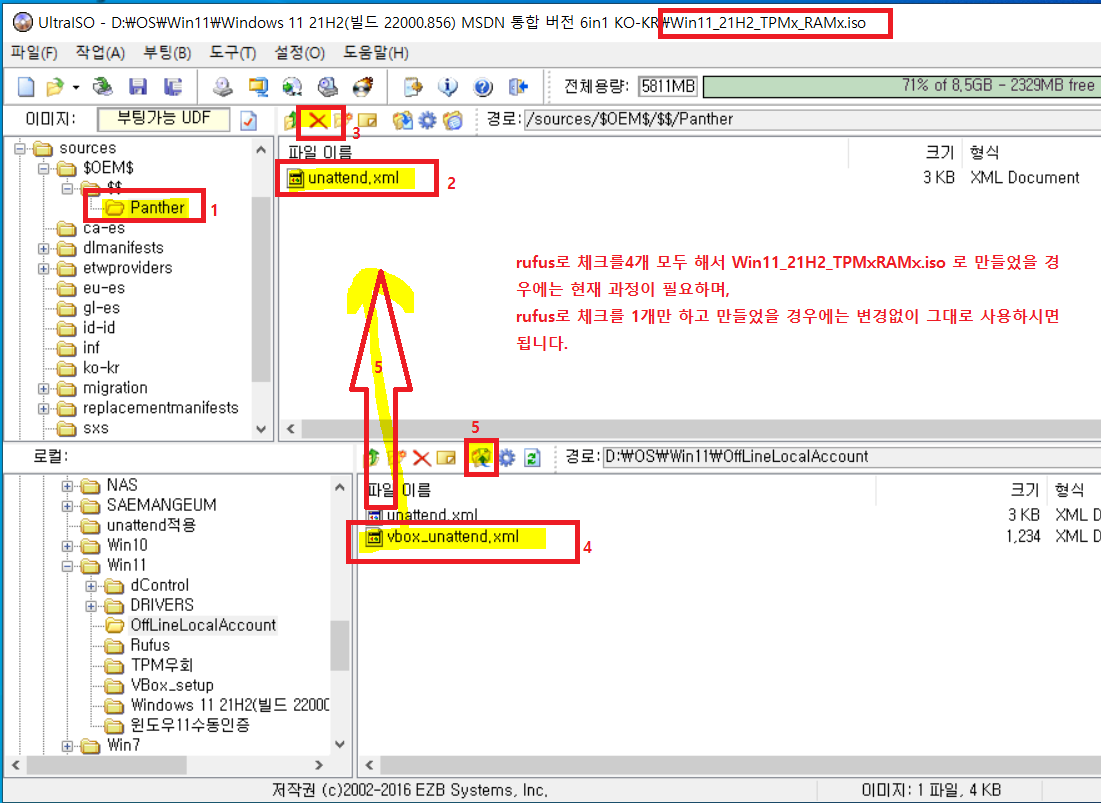The width and height of the screenshot is (1101, 803).
Task: Open the 도구(T) menu
Action: 233,53
